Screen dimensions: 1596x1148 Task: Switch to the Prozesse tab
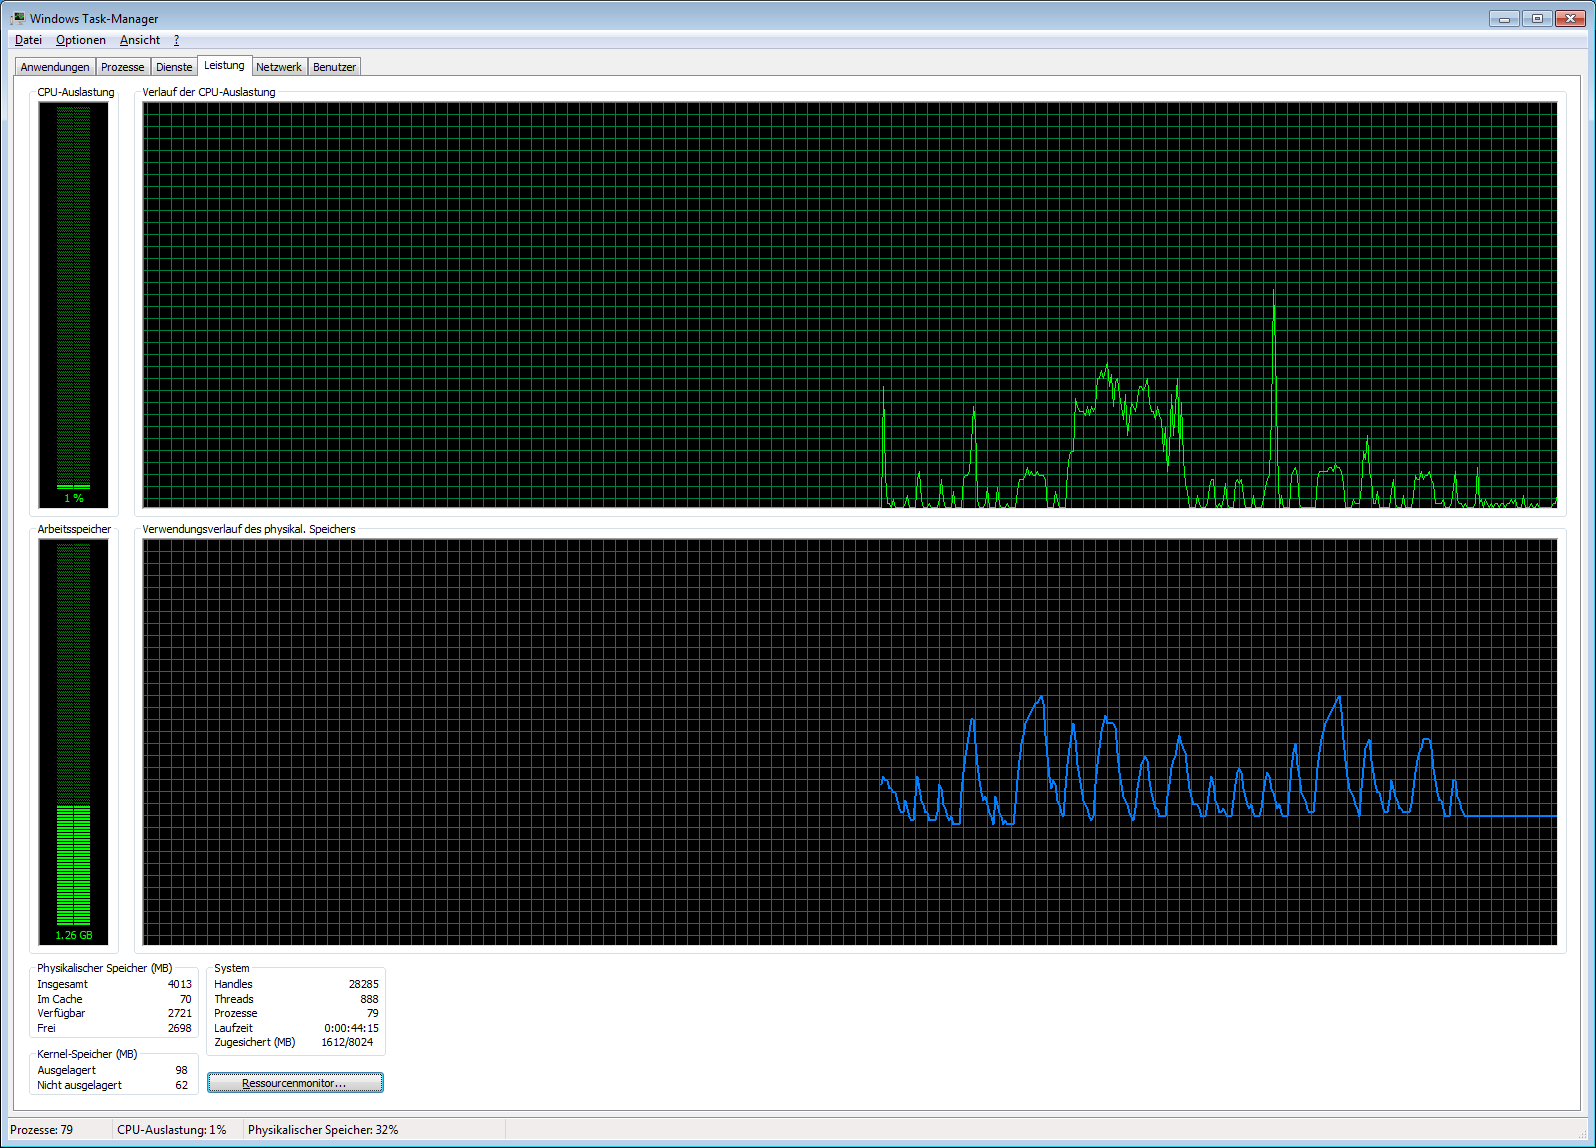122,67
